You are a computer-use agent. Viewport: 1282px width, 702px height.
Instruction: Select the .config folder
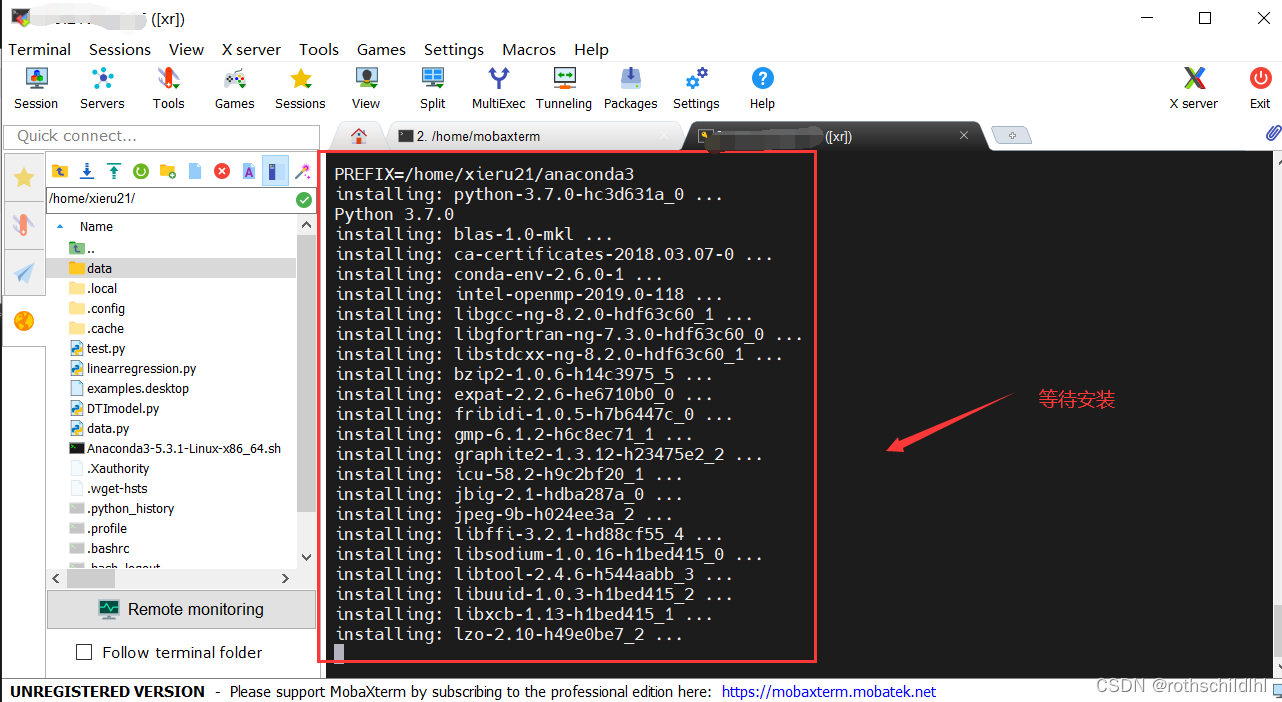coord(105,308)
